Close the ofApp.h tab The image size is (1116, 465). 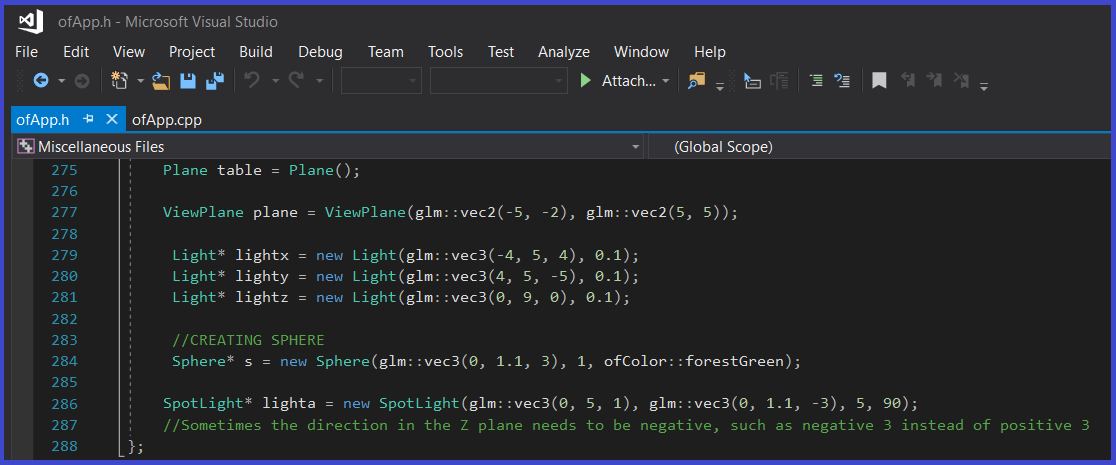pyautogui.click(x=112, y=119)
